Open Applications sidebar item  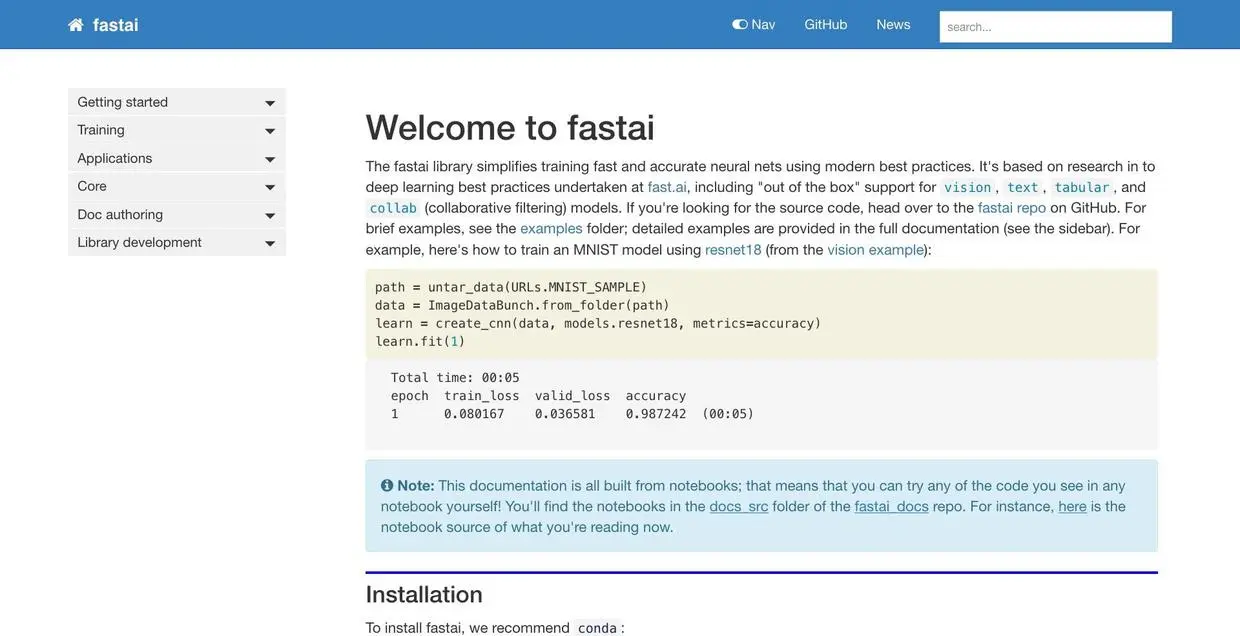tap(177, 158)
